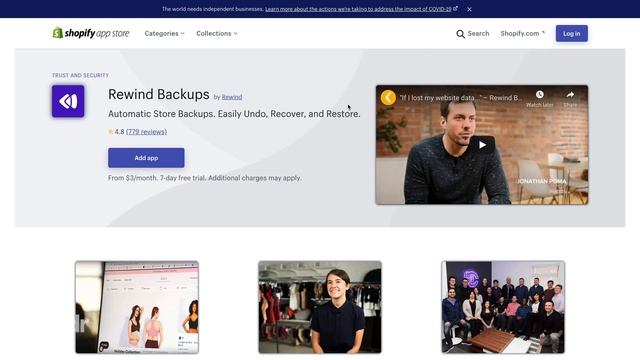Click the Add app button
Screen dimensions: 640x360
tap(146, 158)
